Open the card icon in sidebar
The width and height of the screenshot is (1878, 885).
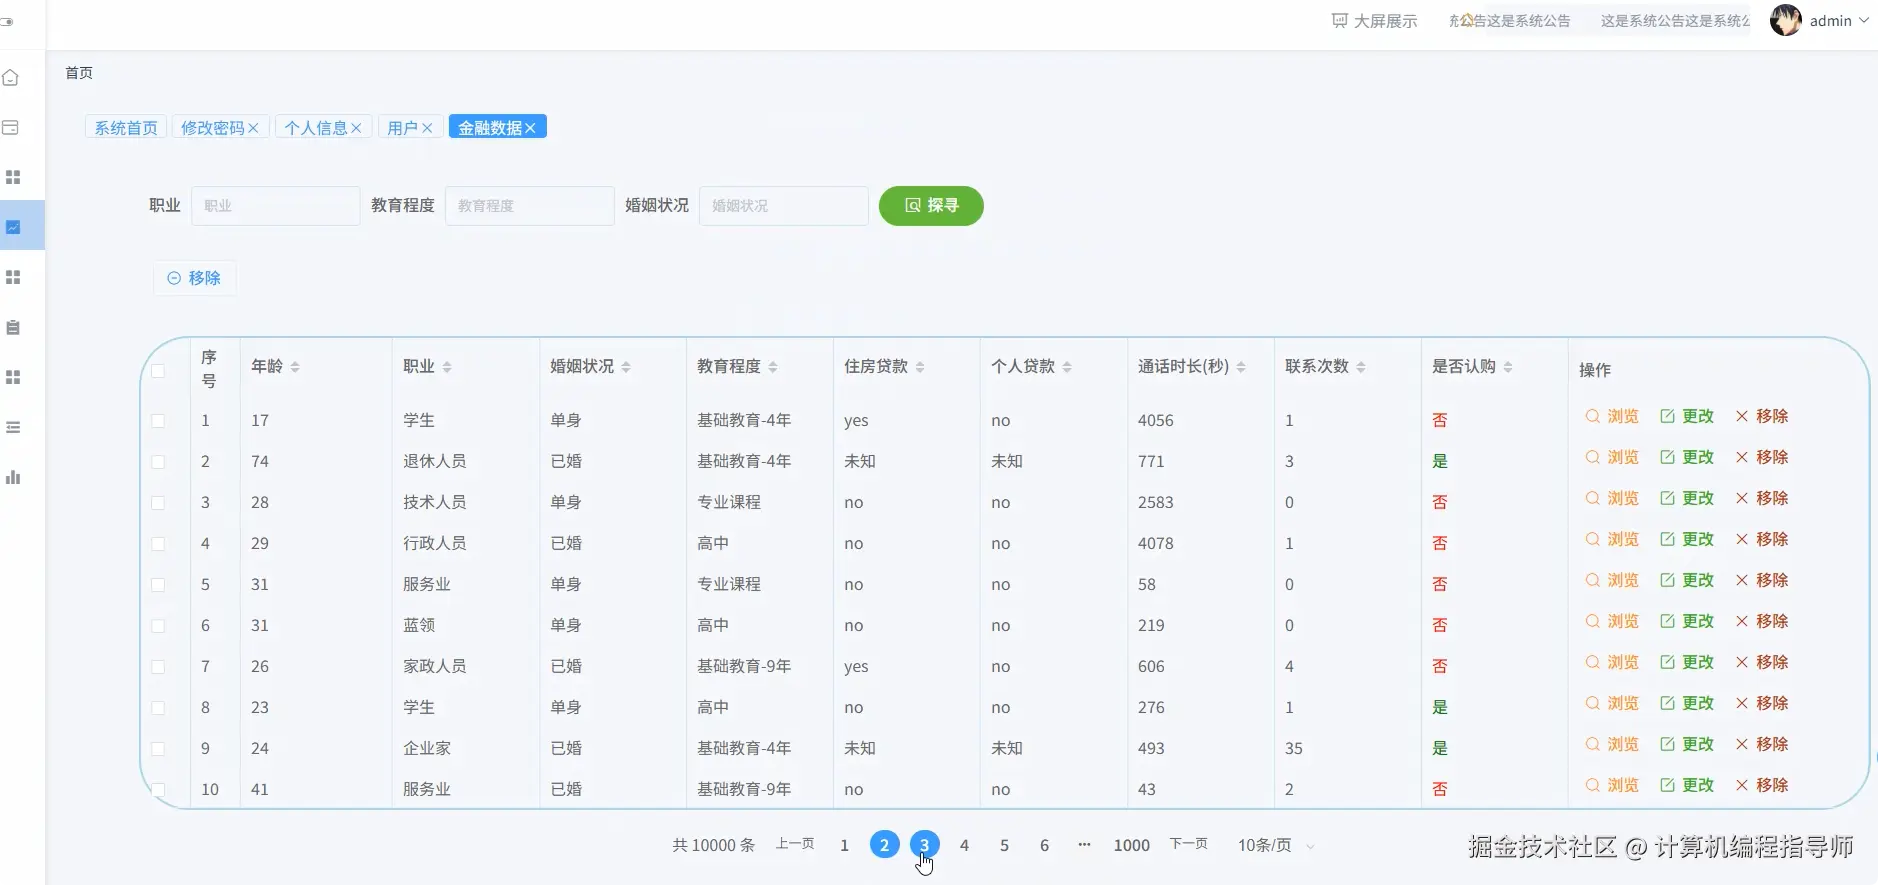click(x=11, y=128)
